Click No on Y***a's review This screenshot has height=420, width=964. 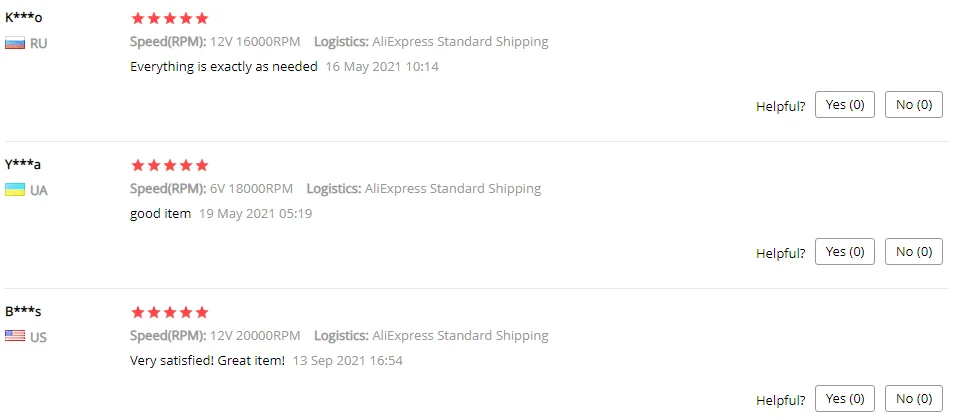coord(913,252)
